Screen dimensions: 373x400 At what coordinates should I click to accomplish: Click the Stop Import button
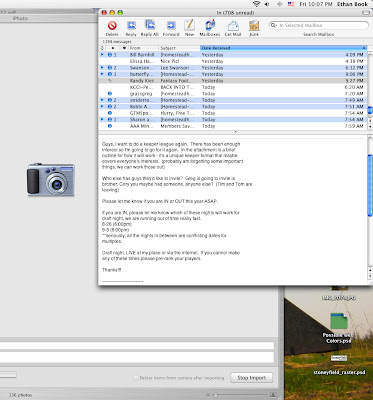(251, 378)
